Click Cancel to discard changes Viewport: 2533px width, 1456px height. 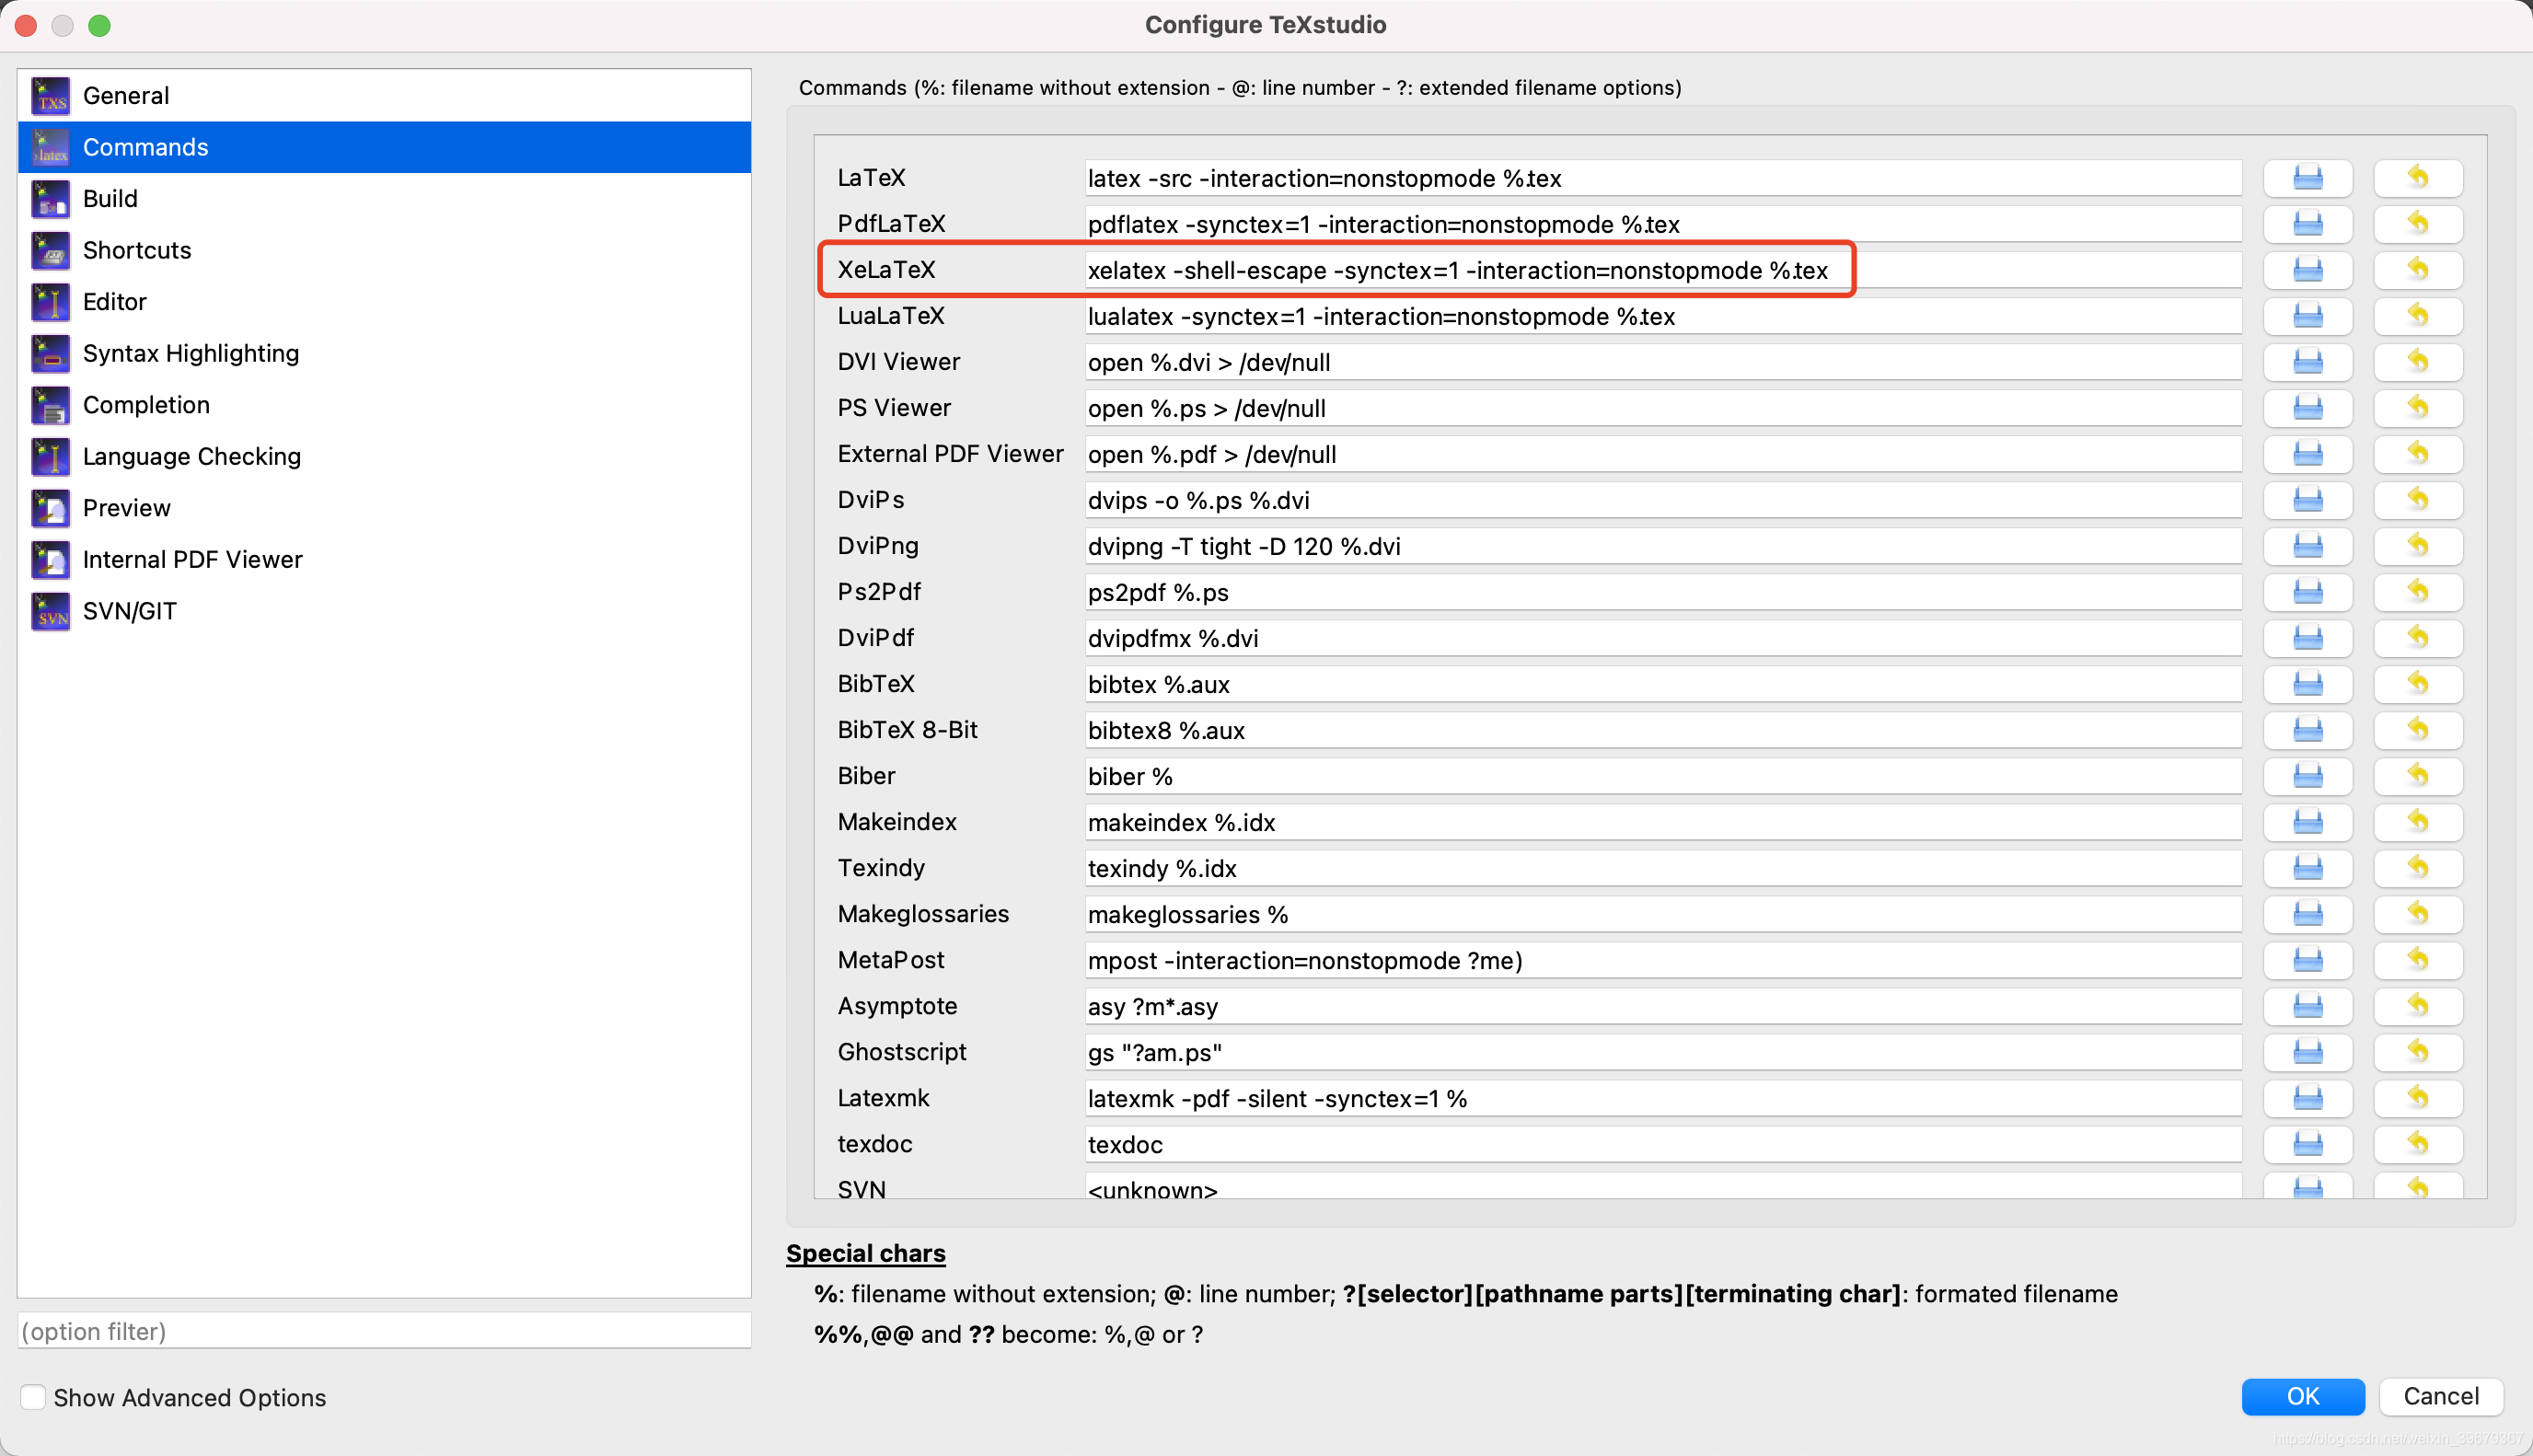(2440, 1396)
